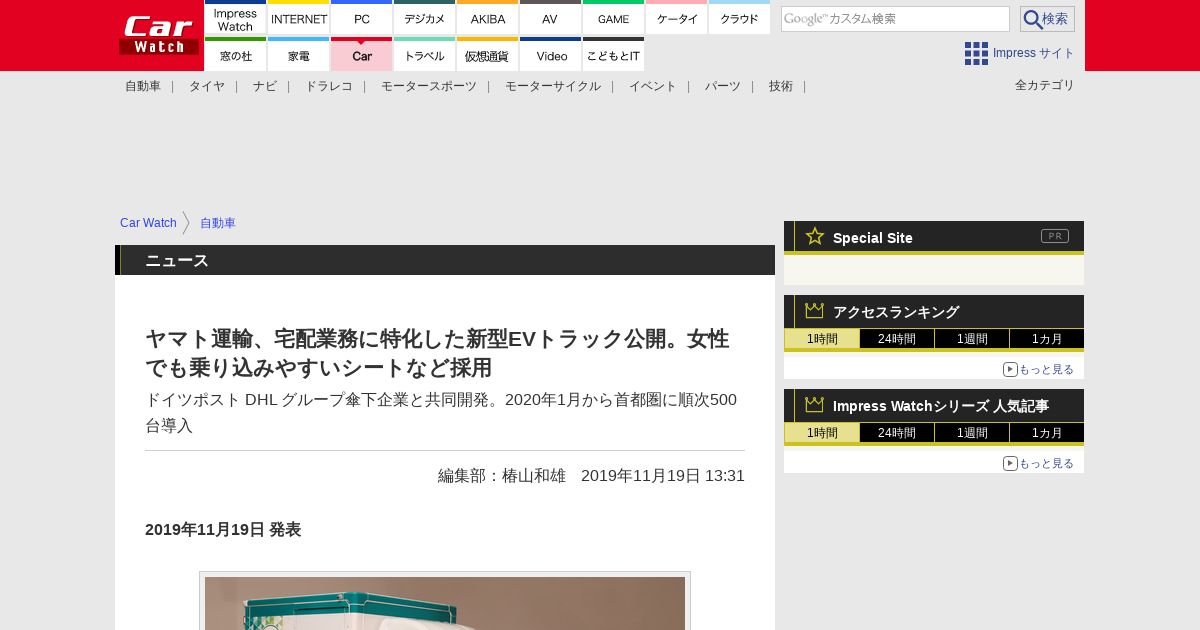Select 1カ月 in 人気記事 ranking

(1047, 433)
